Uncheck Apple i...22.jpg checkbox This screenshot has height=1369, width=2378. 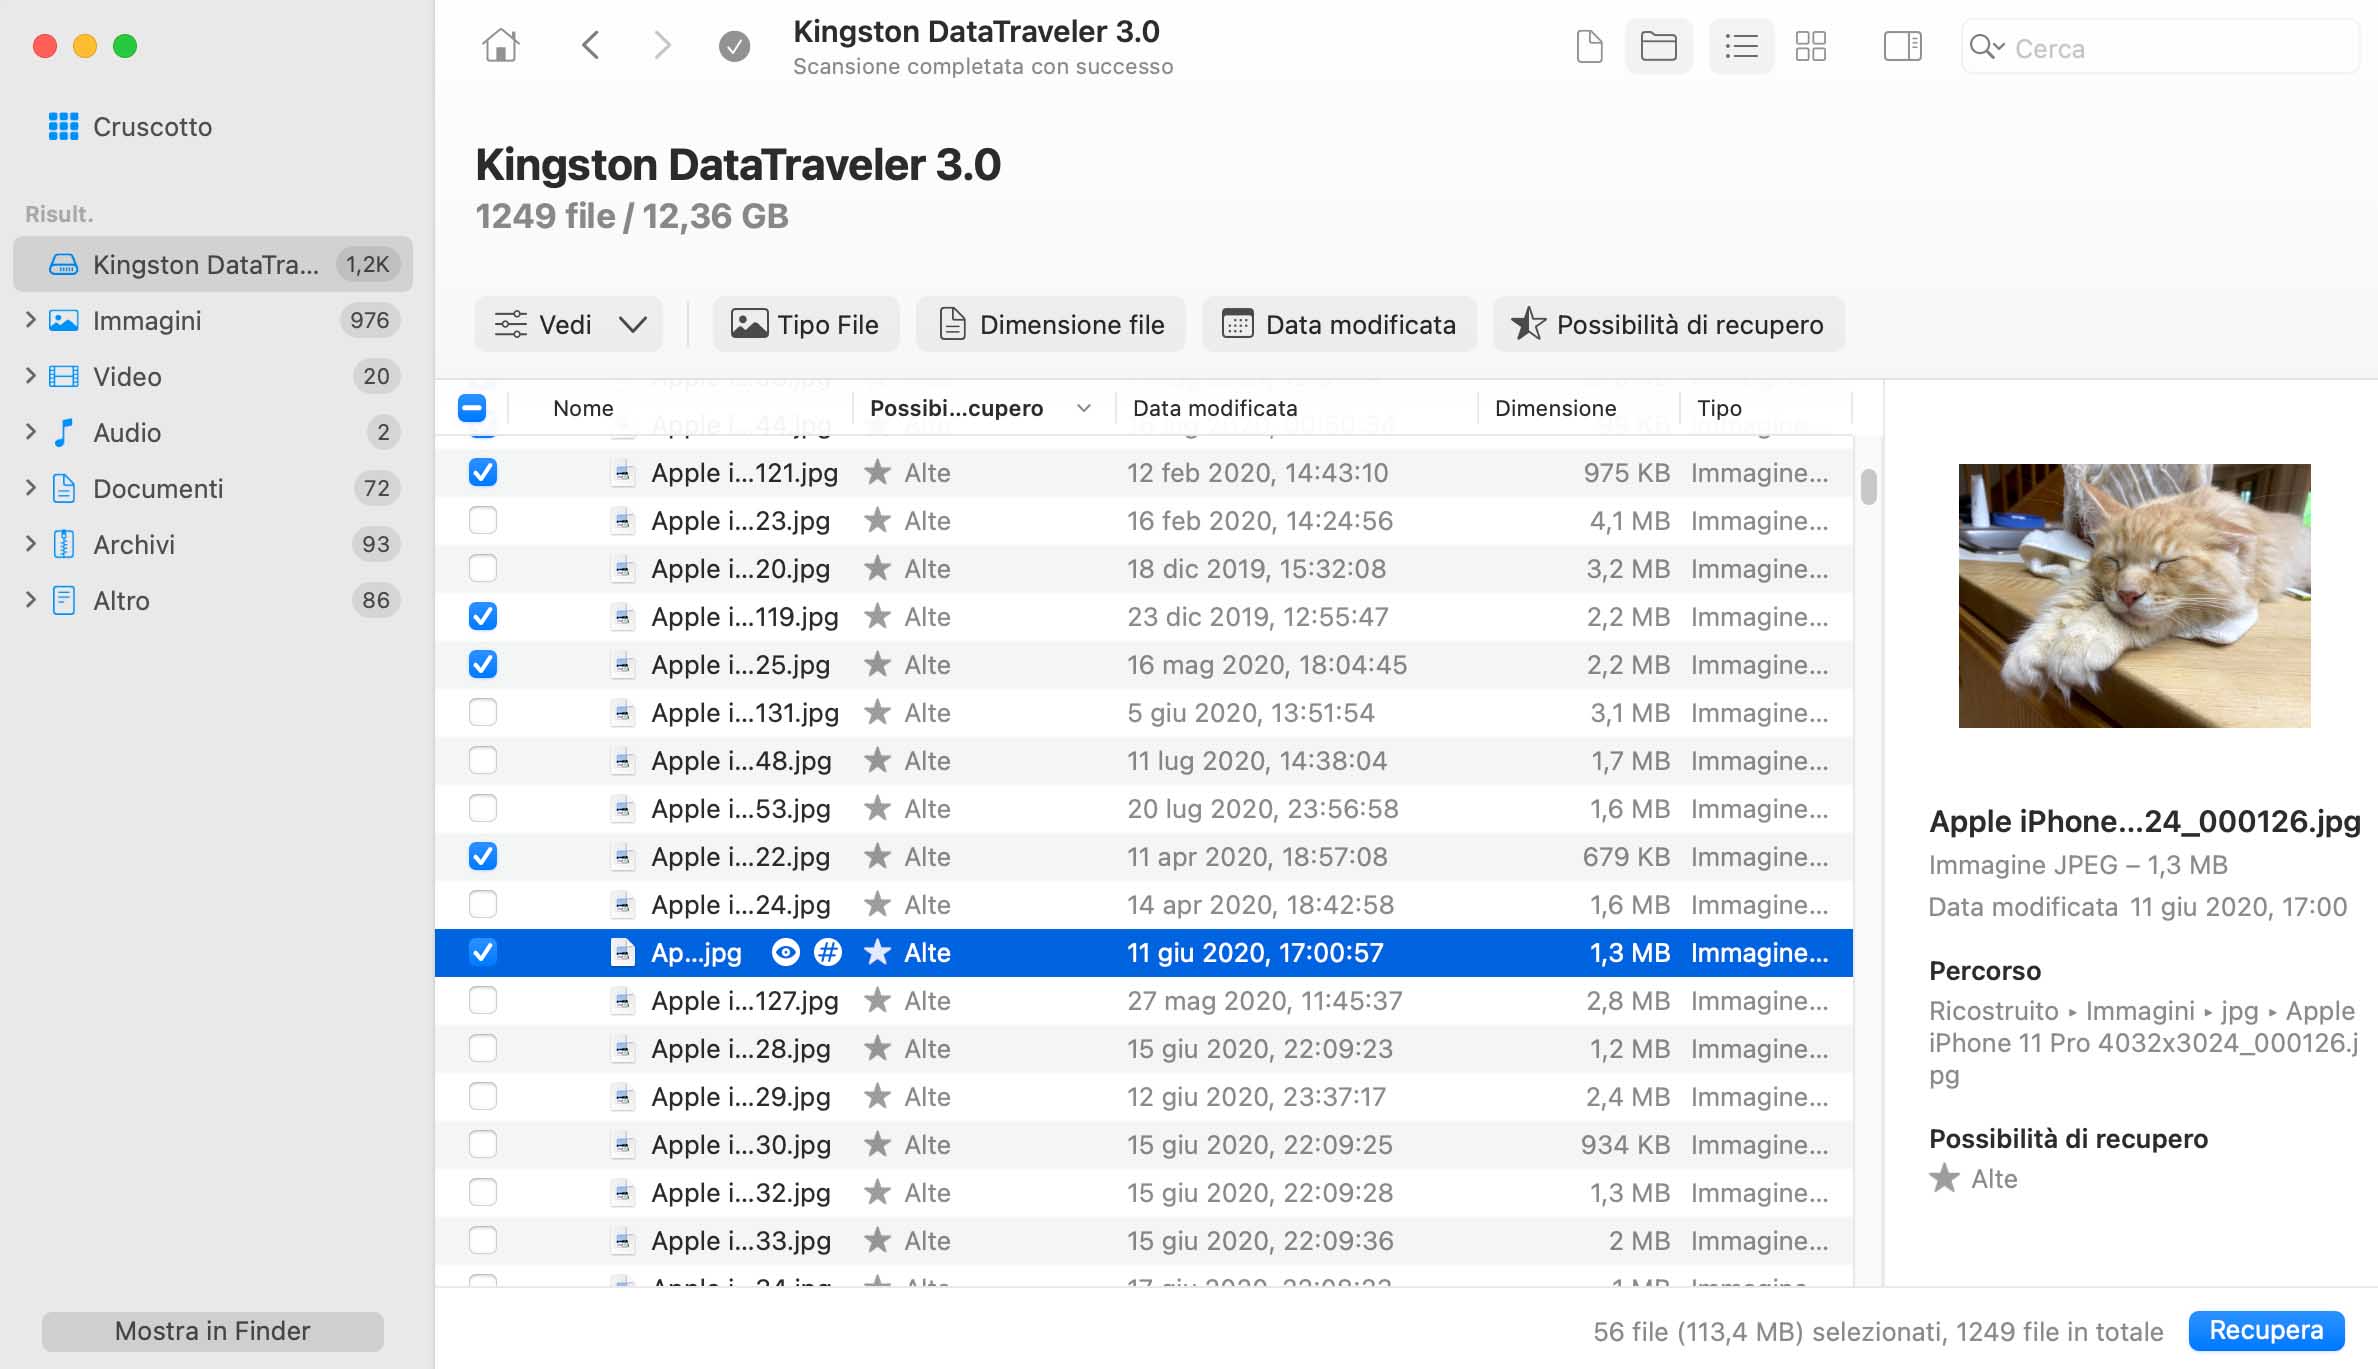click(x=483, y=856)
